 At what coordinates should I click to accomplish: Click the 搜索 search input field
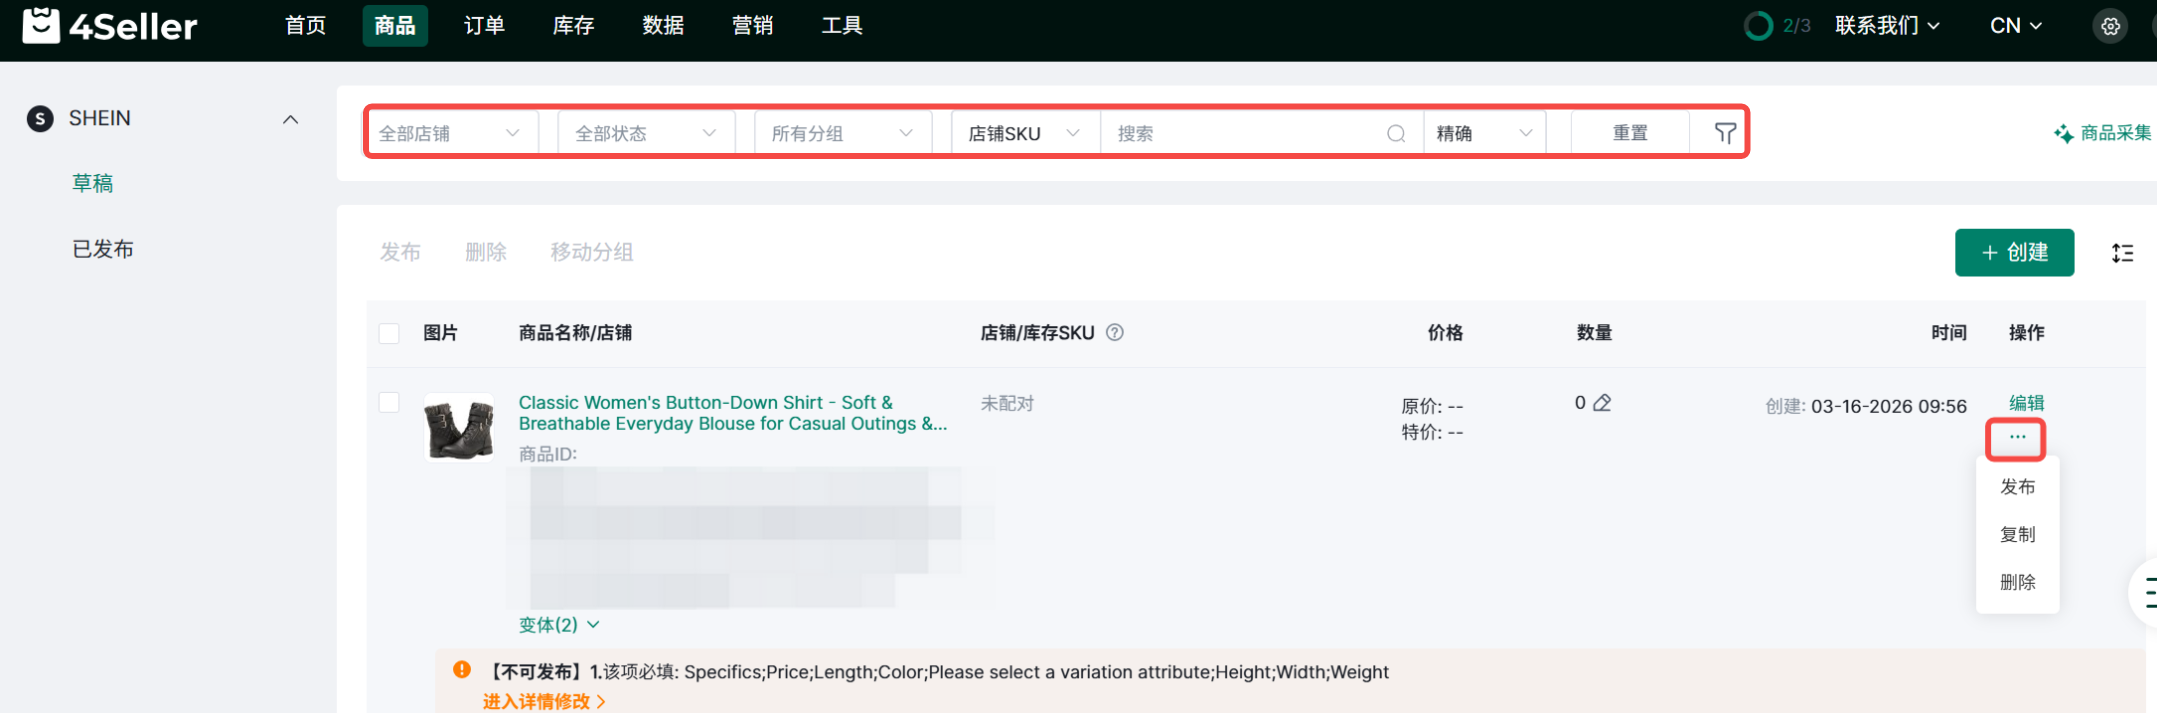[x=1245, y=134]
